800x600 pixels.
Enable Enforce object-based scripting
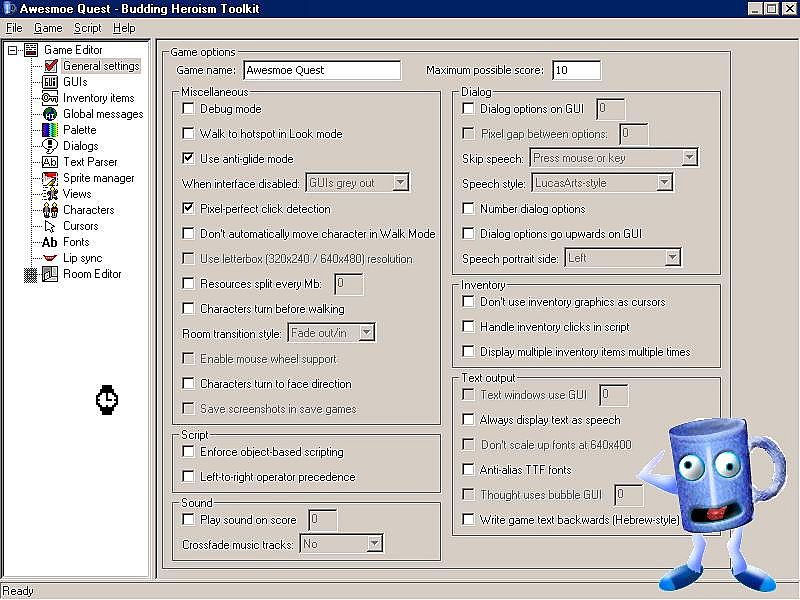(x=188, y=452)
